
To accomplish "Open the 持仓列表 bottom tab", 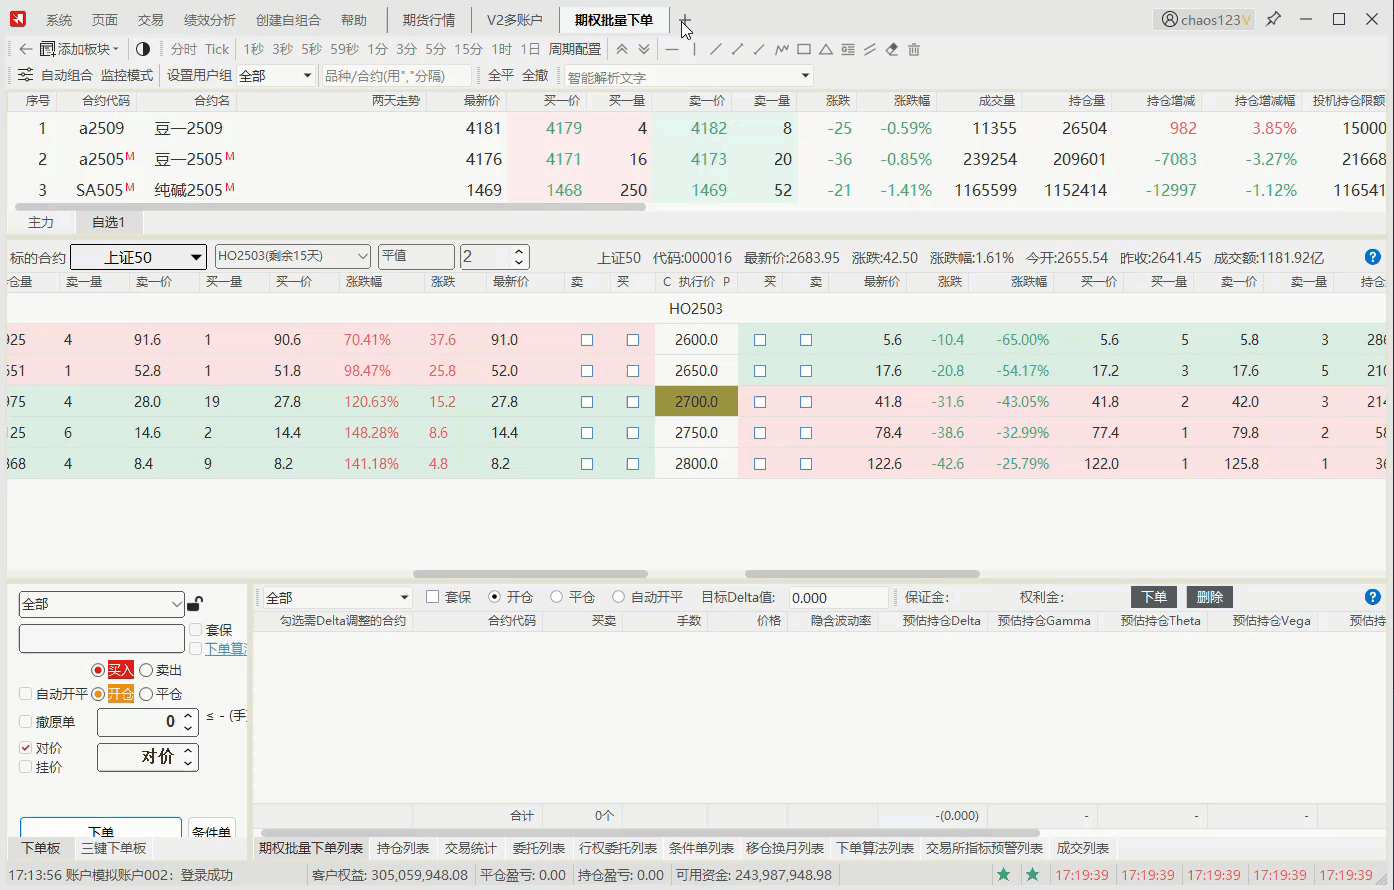I will [x=403, y=848].
